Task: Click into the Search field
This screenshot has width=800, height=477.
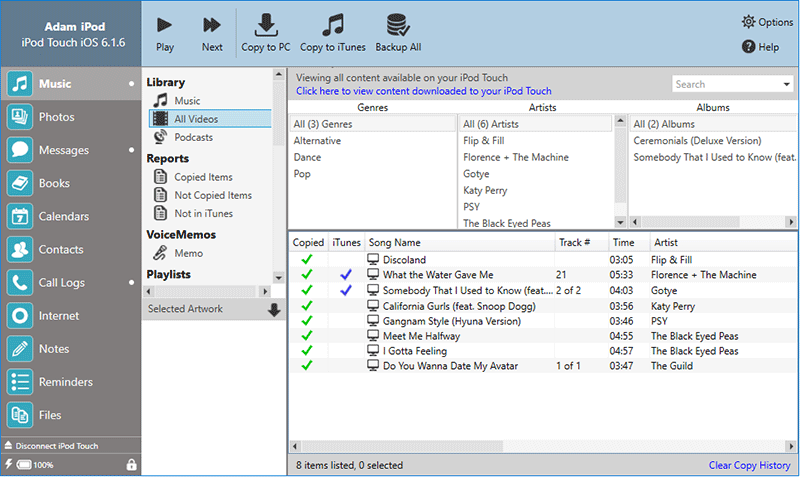Action: (727, 84)
